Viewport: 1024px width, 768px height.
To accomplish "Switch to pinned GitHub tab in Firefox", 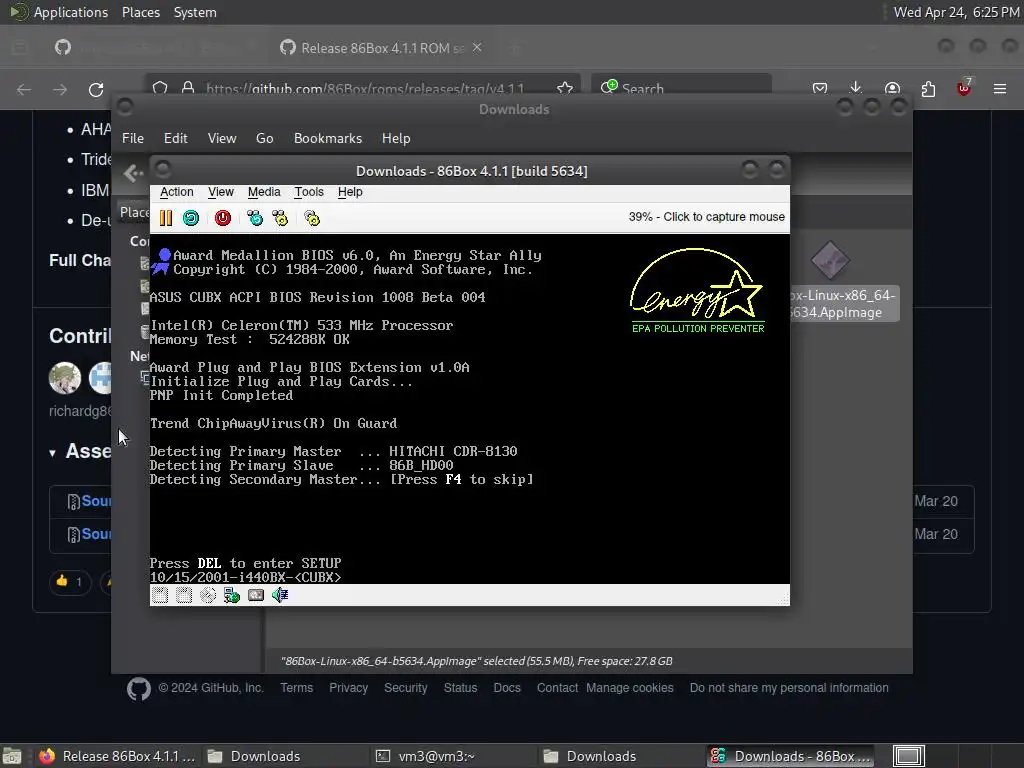I will pos(63,48).
